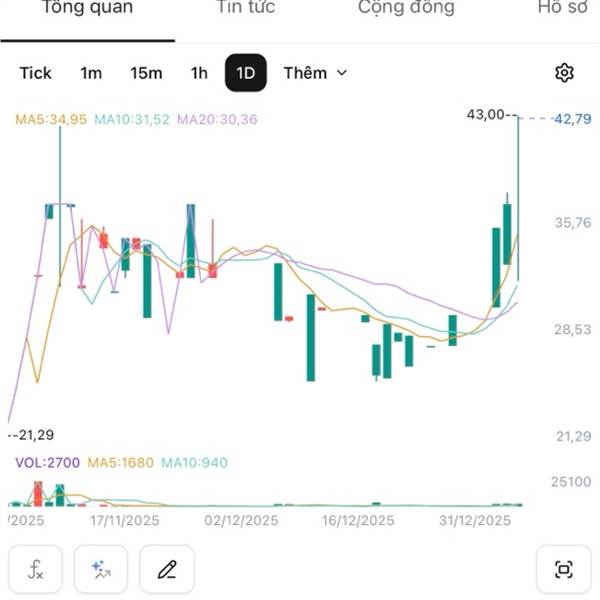Switch to Tin tức tab
600x600 pixels.
click(x=246, y=8)
